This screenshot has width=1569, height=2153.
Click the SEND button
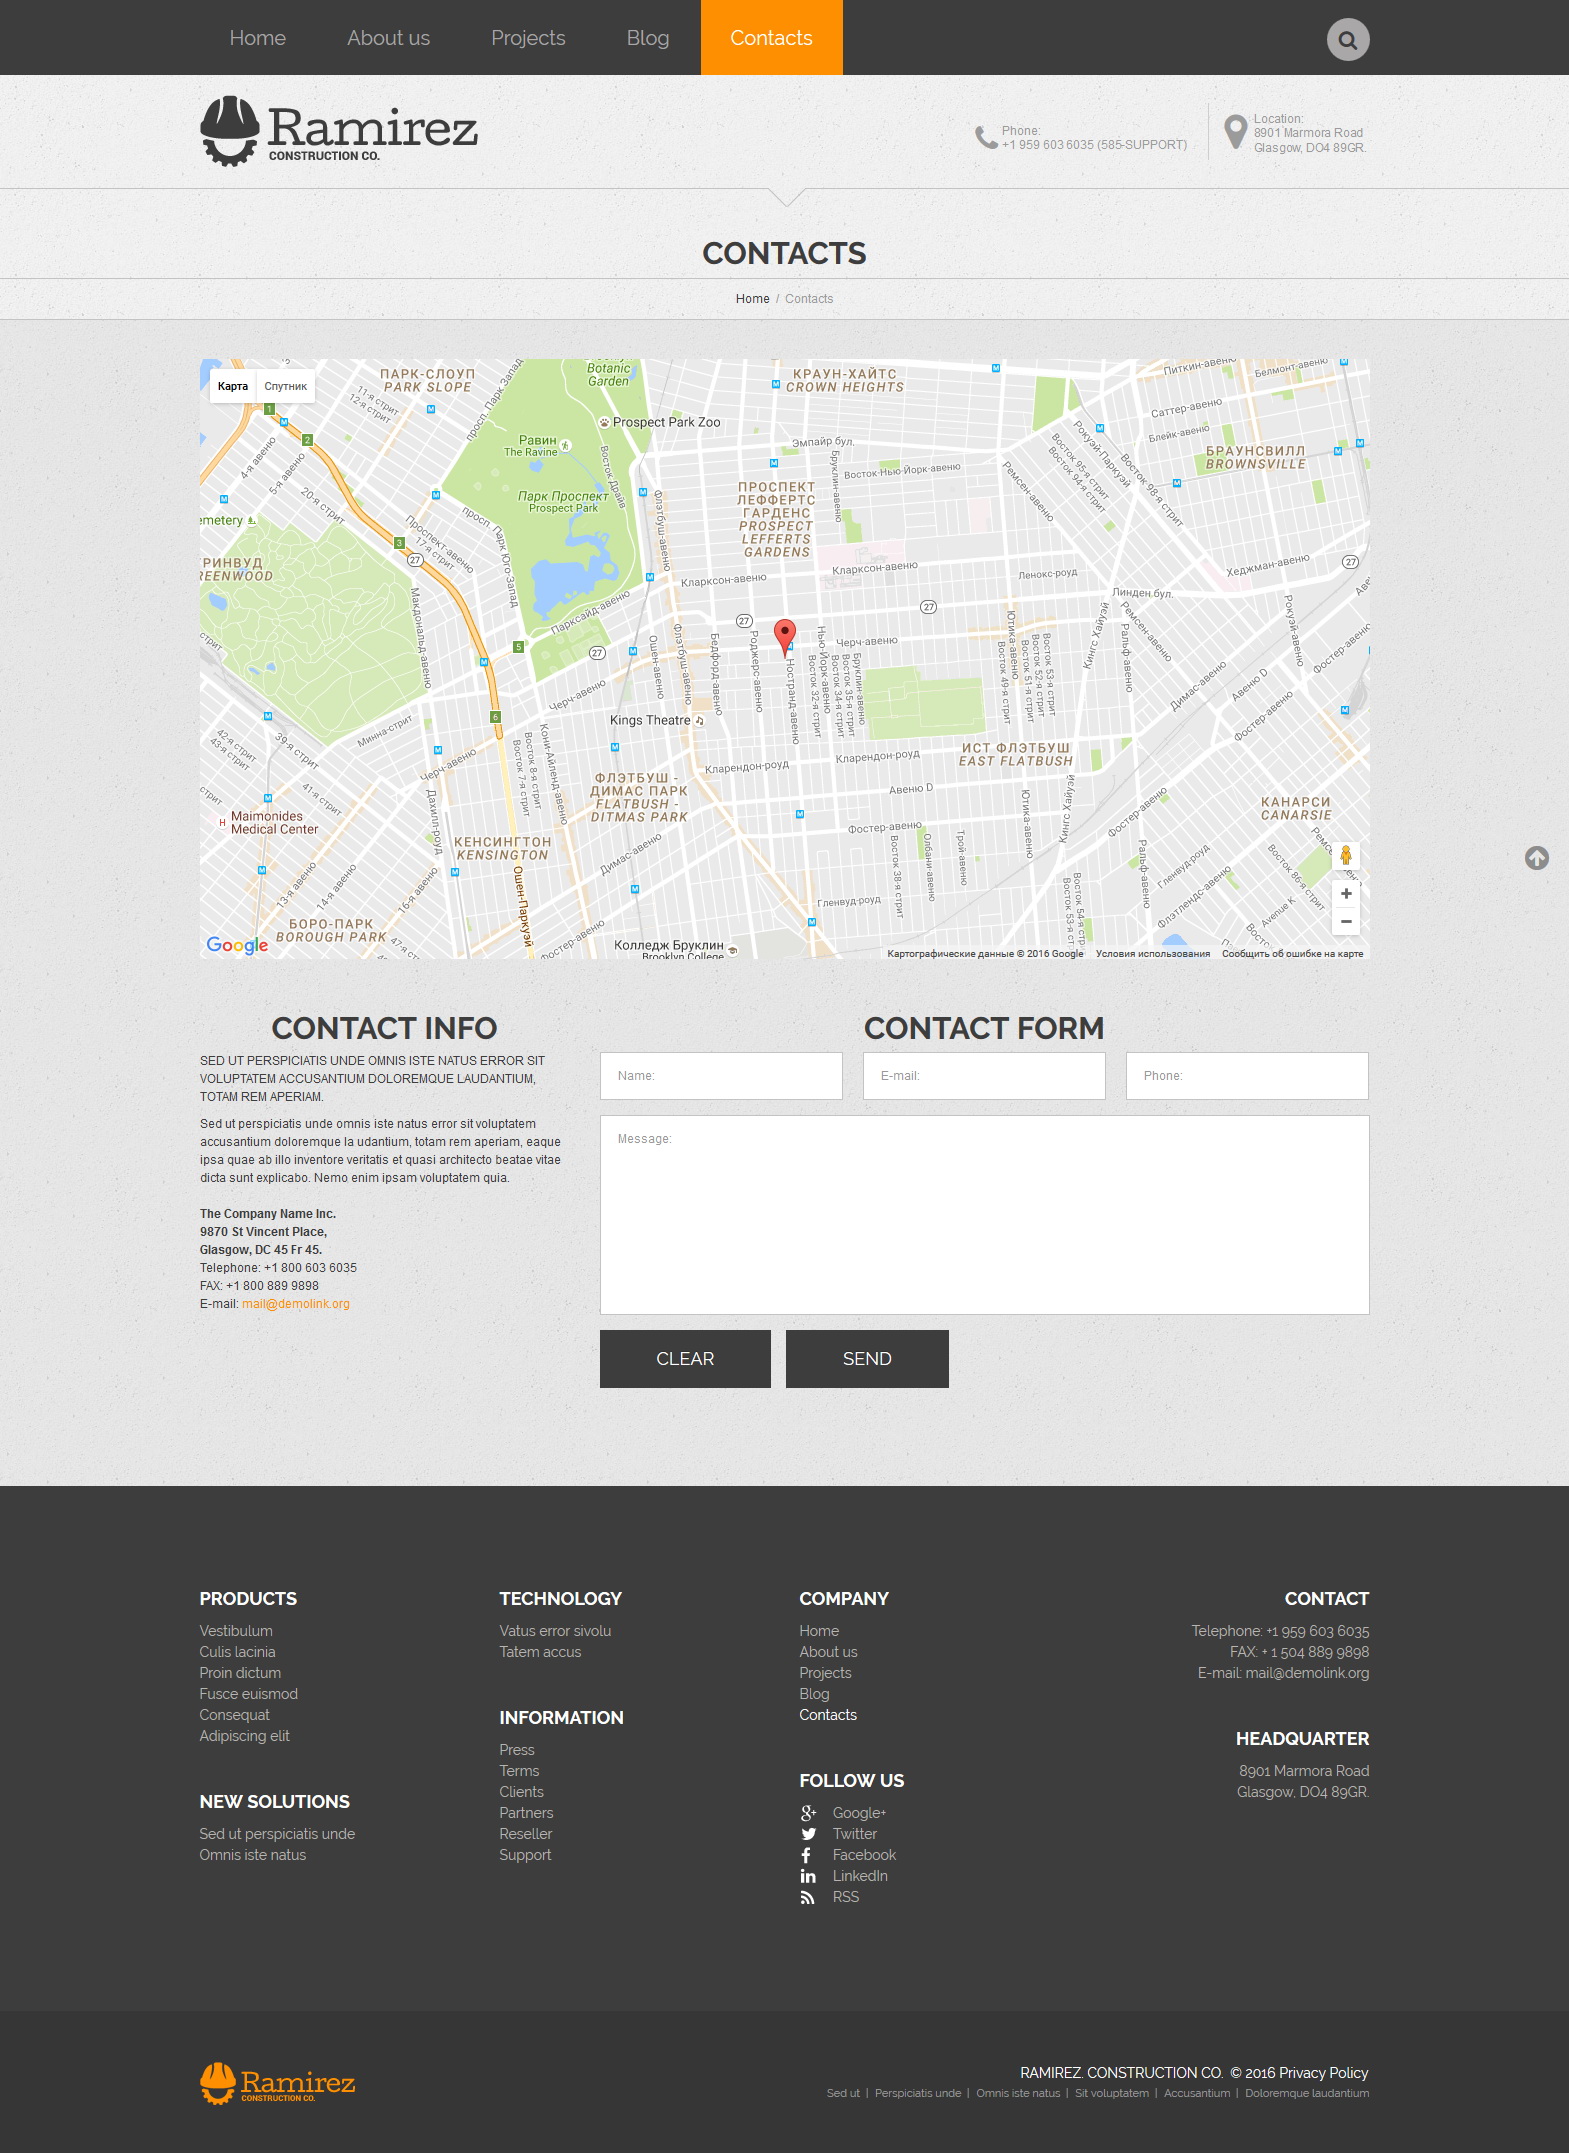click(x=867, y=1359)
